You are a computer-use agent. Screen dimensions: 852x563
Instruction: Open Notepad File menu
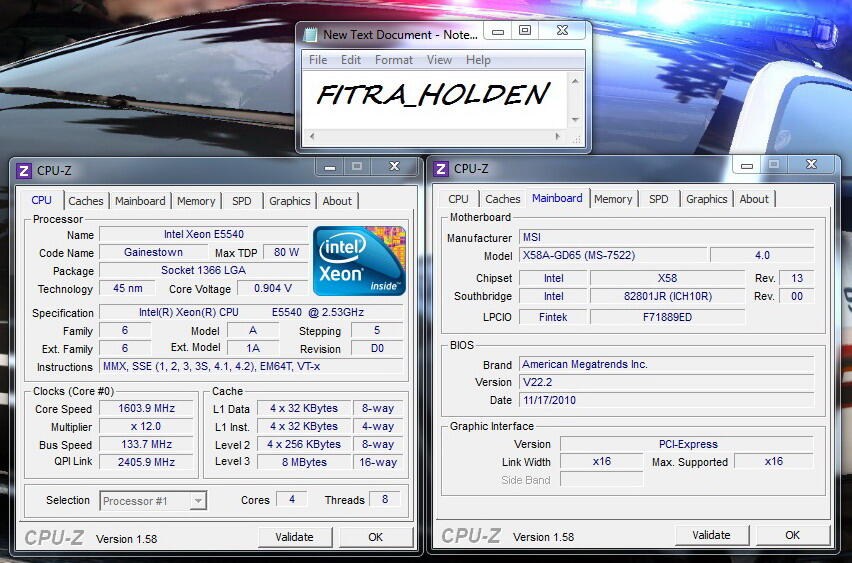(x=318, y=60)
